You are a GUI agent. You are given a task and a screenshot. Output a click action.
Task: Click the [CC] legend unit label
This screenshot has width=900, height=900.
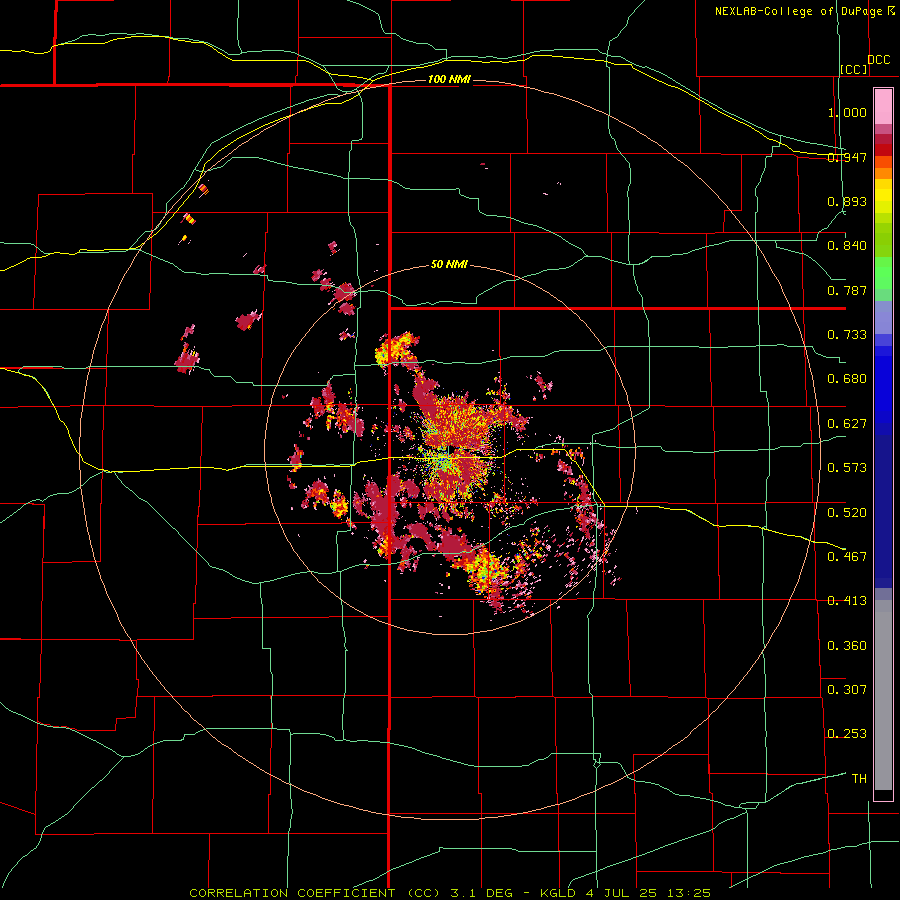click(x=854, y=69)
